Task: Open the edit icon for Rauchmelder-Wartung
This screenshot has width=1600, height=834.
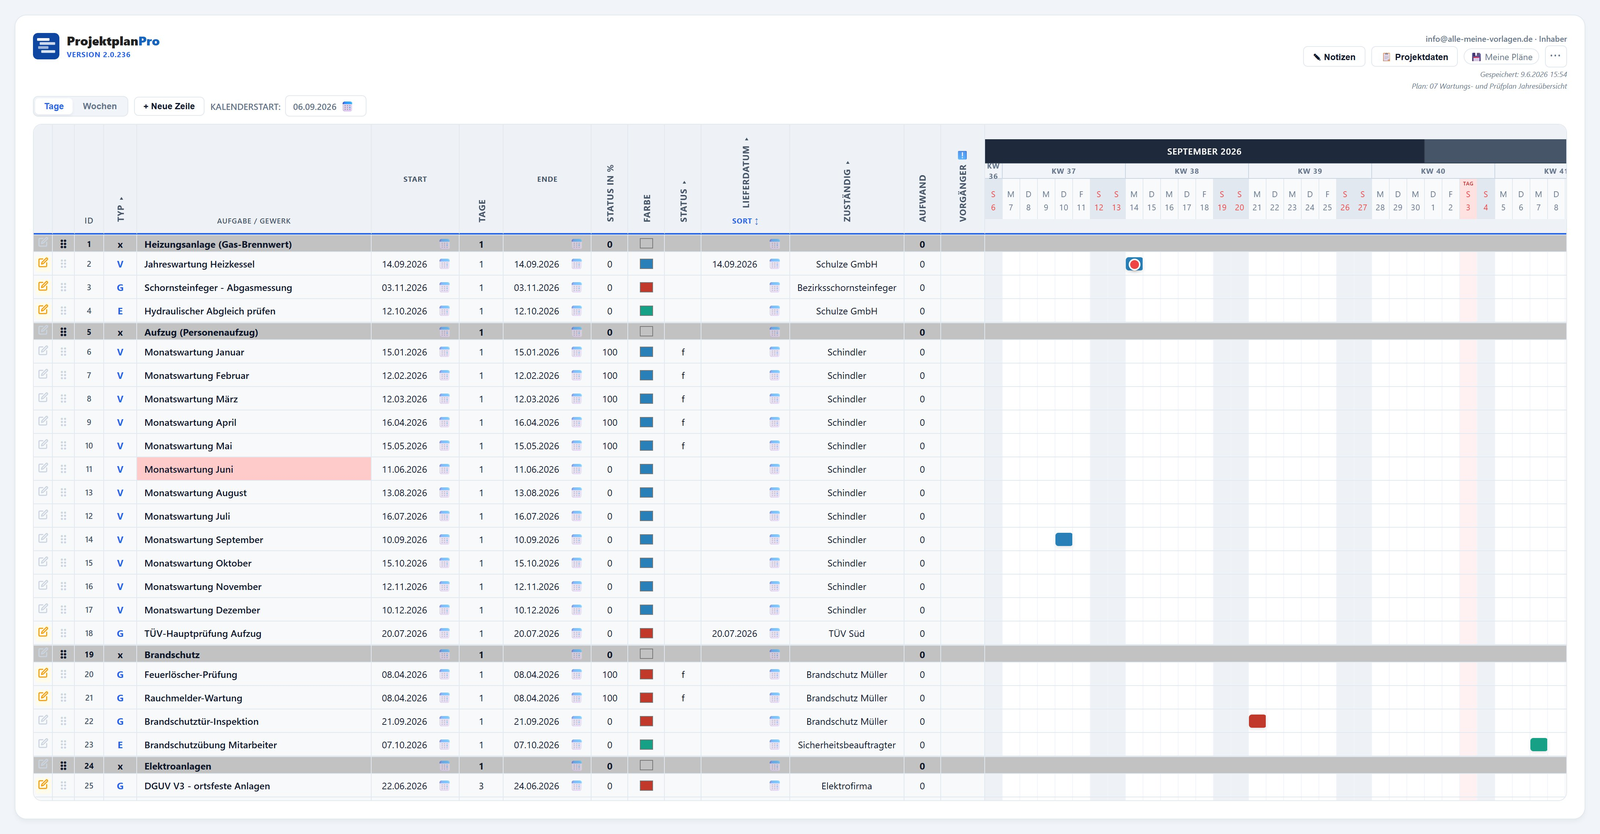Action: coord(43,697)
